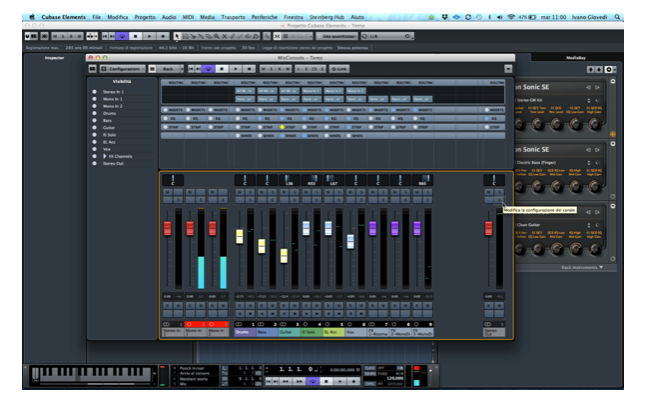
Task: Click Fast Forward in bottom transport panel
Action: pos(299,381)
